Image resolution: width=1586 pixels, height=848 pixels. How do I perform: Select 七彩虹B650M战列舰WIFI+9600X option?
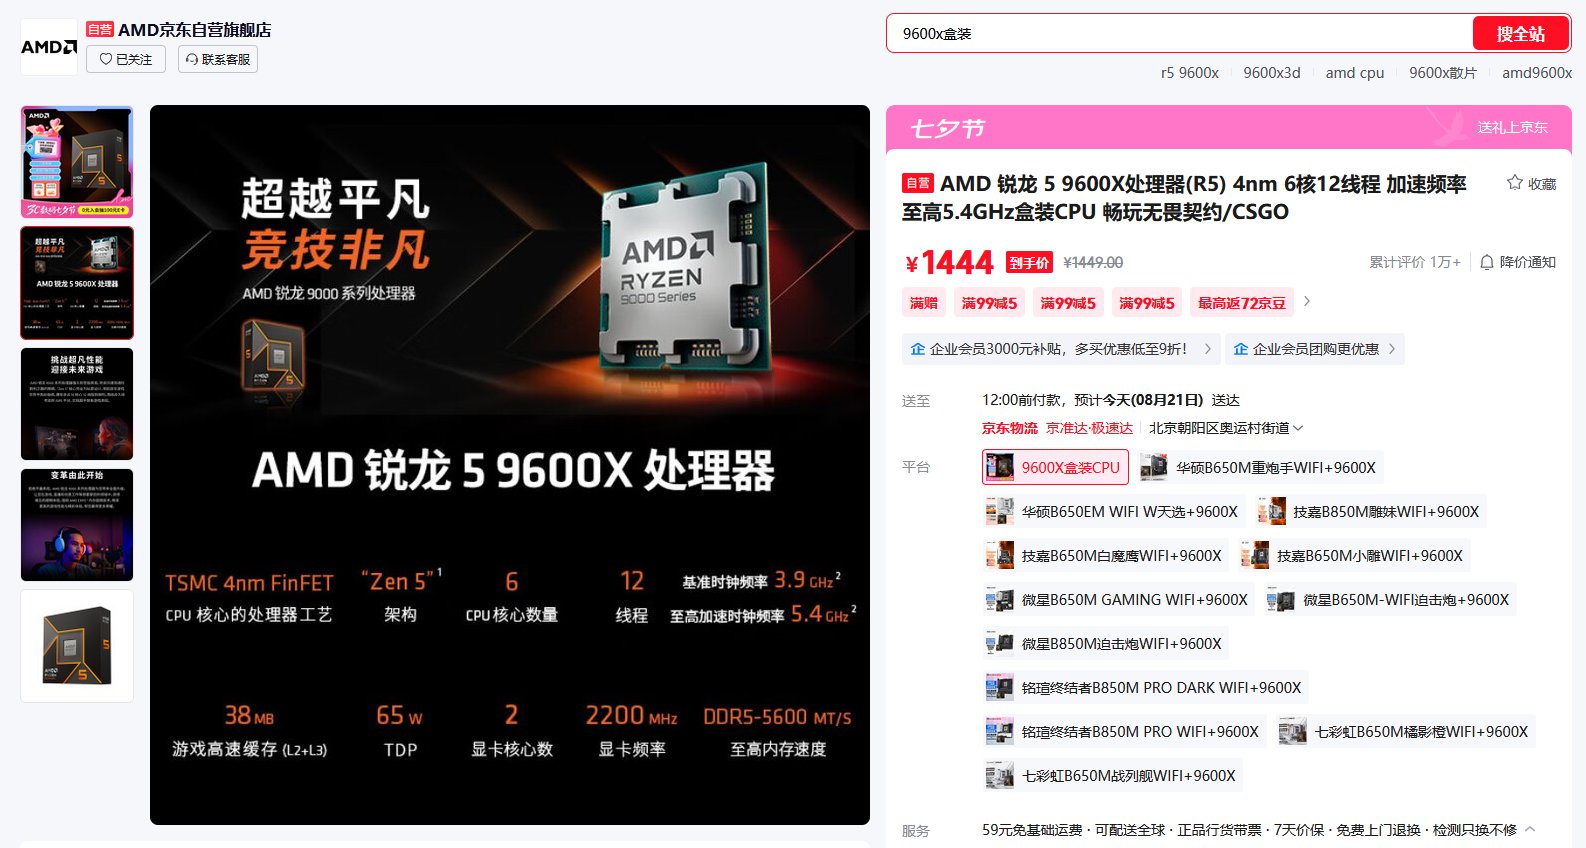(1112, 775)
